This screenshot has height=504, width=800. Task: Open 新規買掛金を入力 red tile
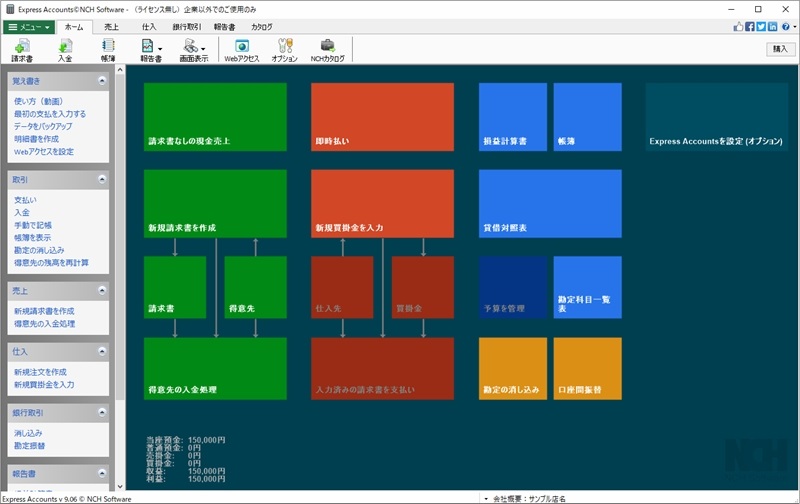(383, 204)
